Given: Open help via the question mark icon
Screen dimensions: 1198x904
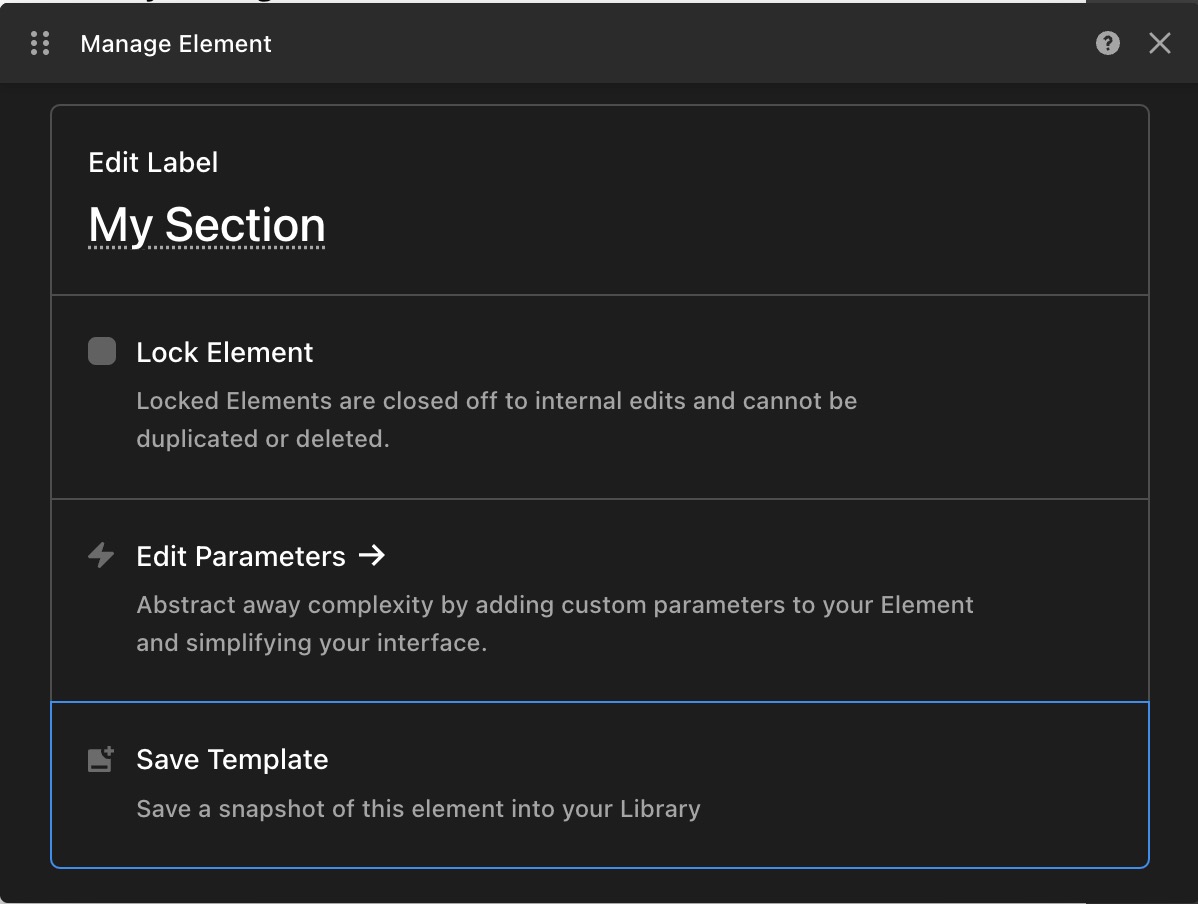Looking at the screenshot, I should pyautogui.click(x=1107, y=43).
